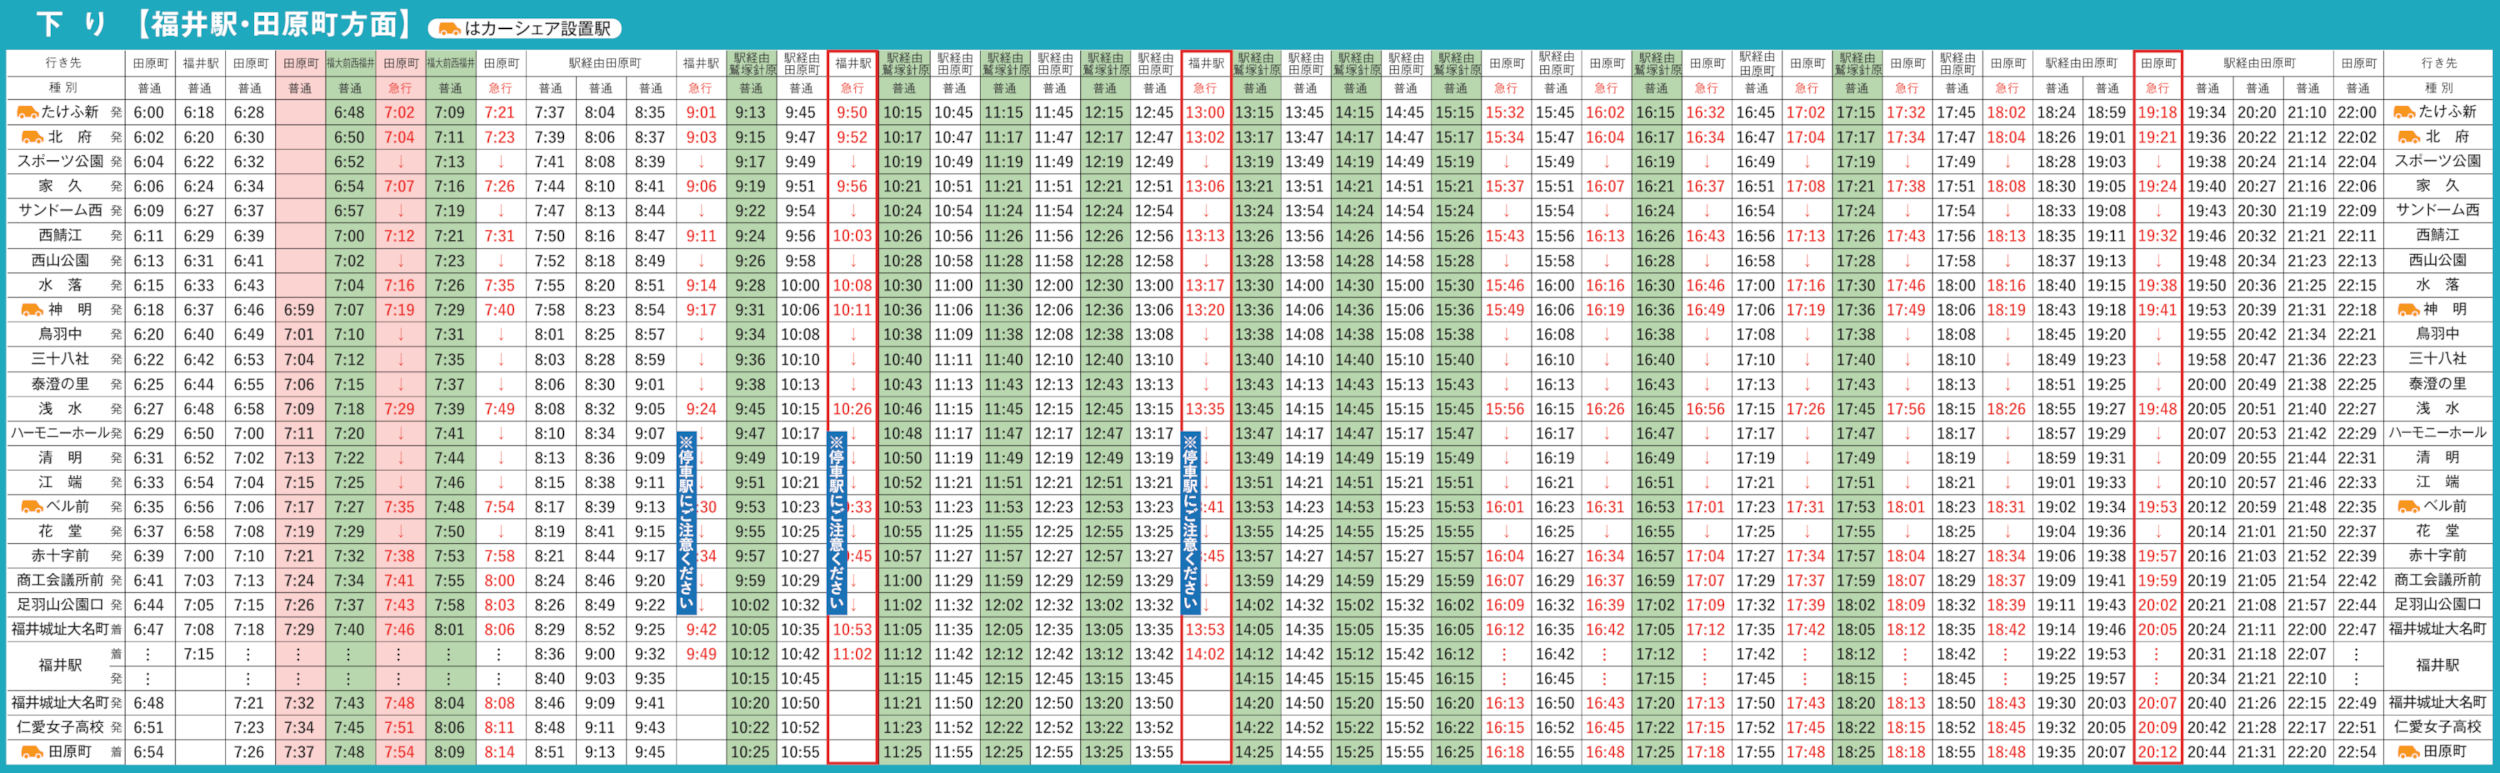Click car icon beside 神明 on right side
Viewport: 2500px width, 773px height.
pyautogui.click(x=2408, y=310)
